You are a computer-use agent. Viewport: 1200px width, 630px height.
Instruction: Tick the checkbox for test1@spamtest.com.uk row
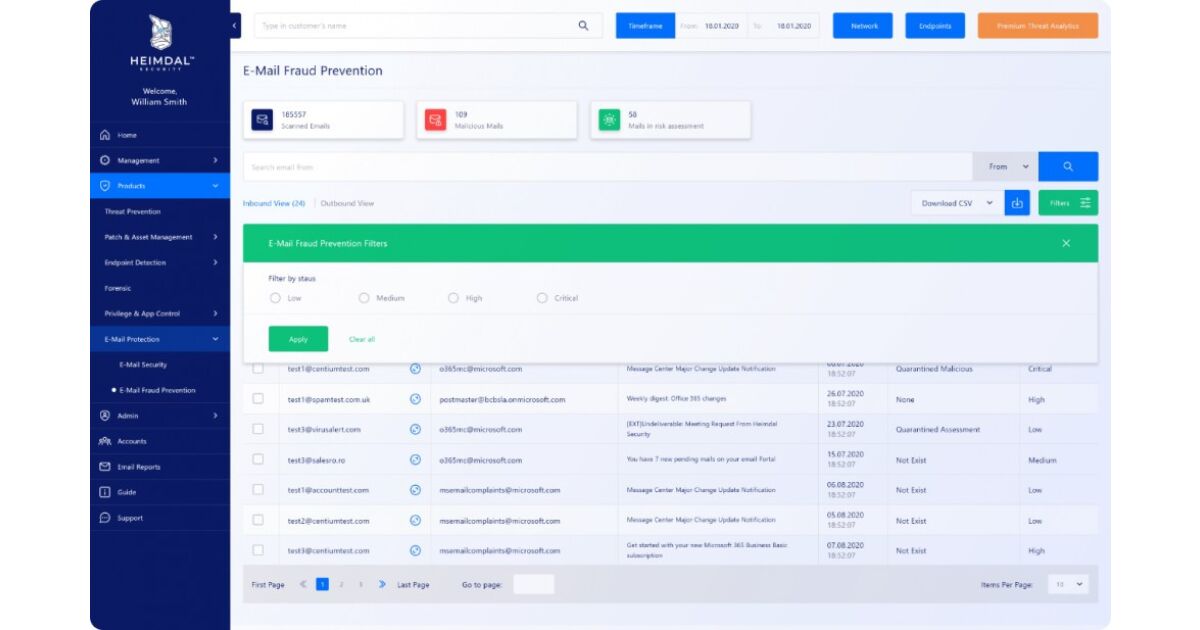(258, 399)
